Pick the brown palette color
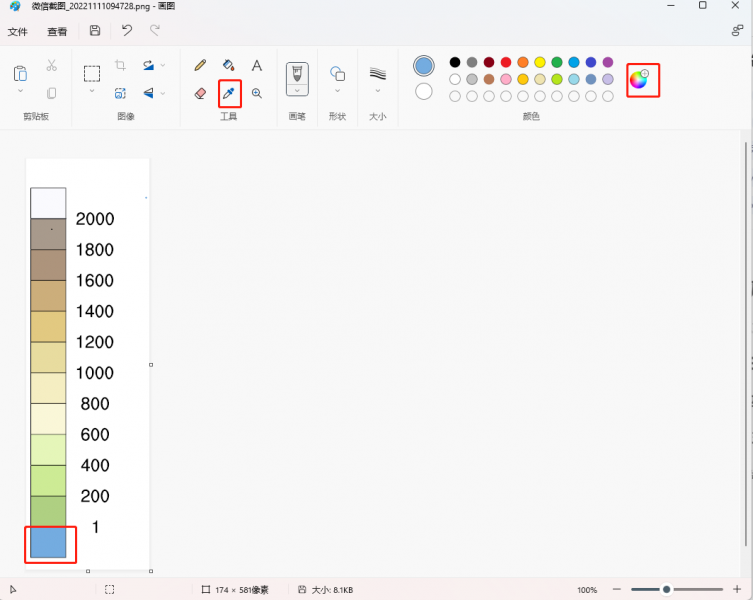This screenshot has height=600, width=753. point(489,79)
